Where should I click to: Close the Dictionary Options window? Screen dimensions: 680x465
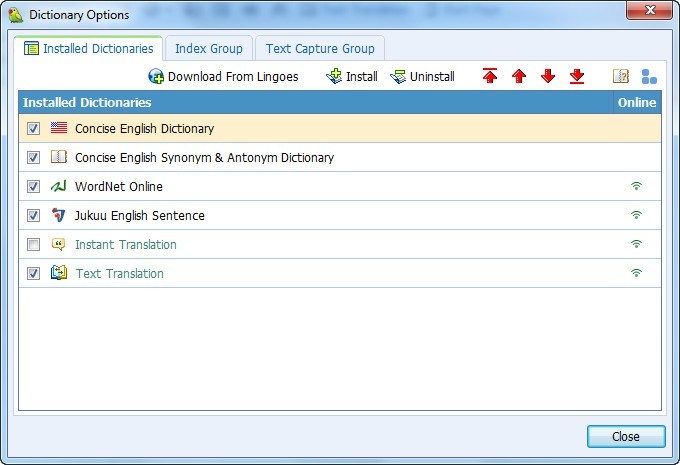[x=649, y=10]
